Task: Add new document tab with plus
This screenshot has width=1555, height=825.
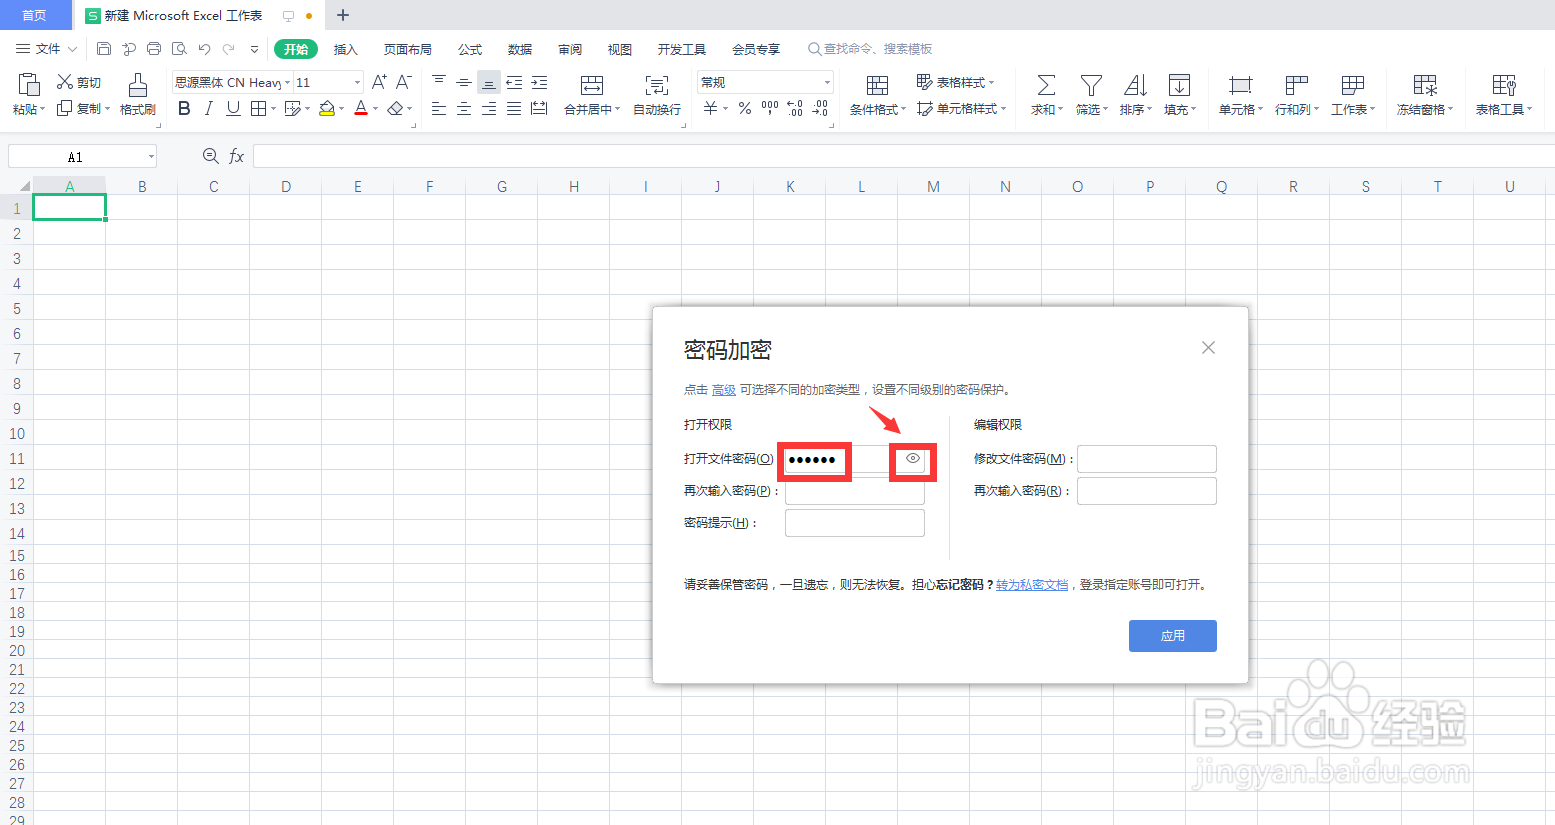Action: pos(343,15)
